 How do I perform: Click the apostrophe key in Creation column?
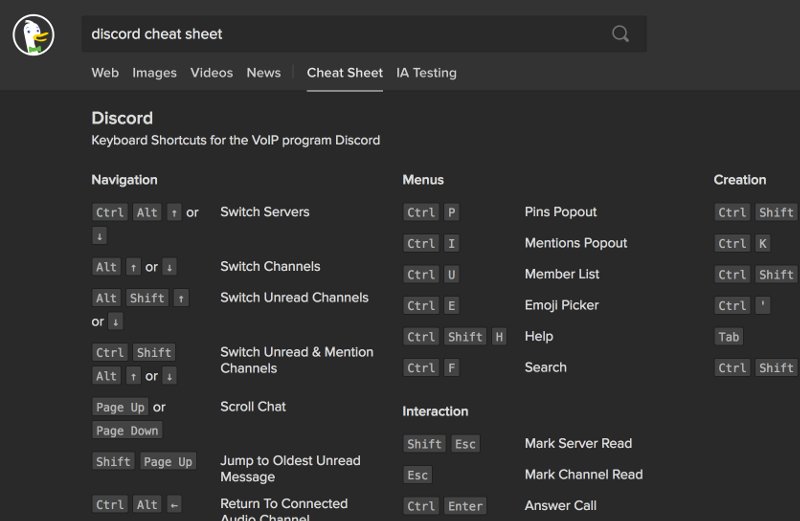[763, 306]
